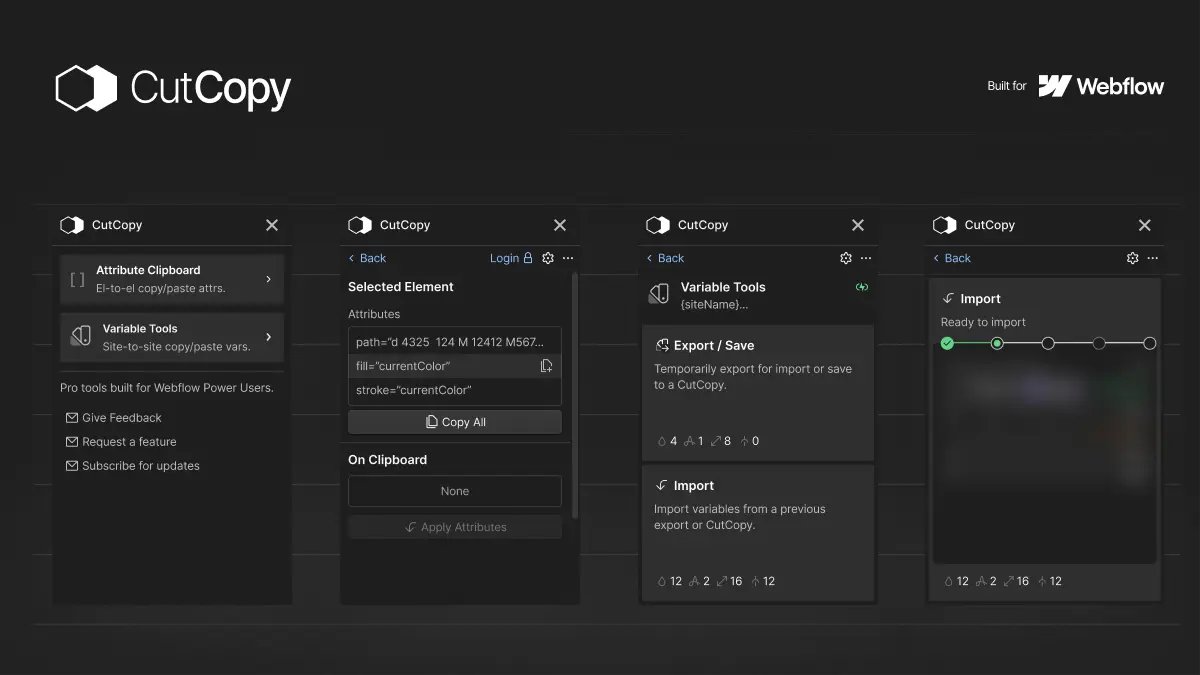1200x675 pixels.
Task: Select the stroke="currentColor" attribute row
Action: (x=455, y=390)
